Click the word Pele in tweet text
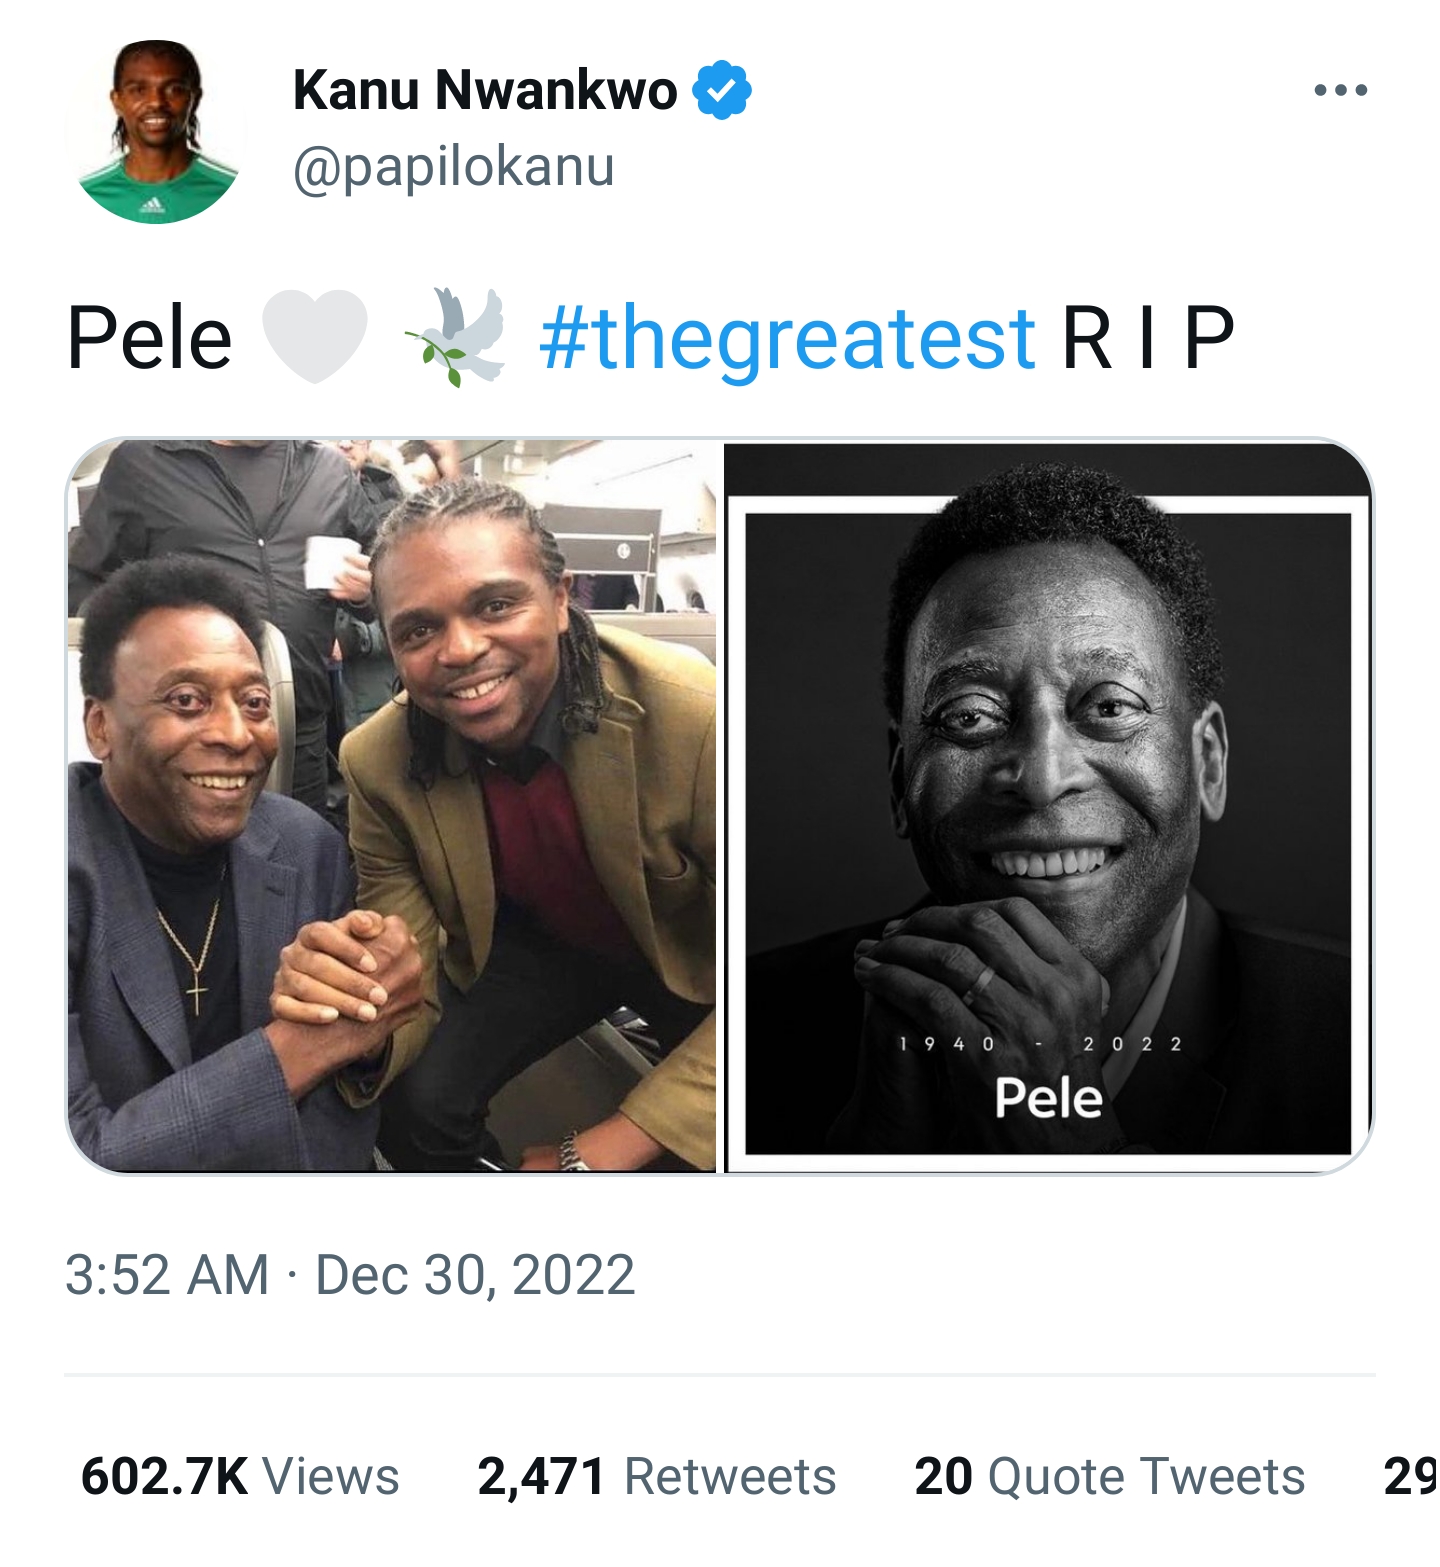 (150, 338)
